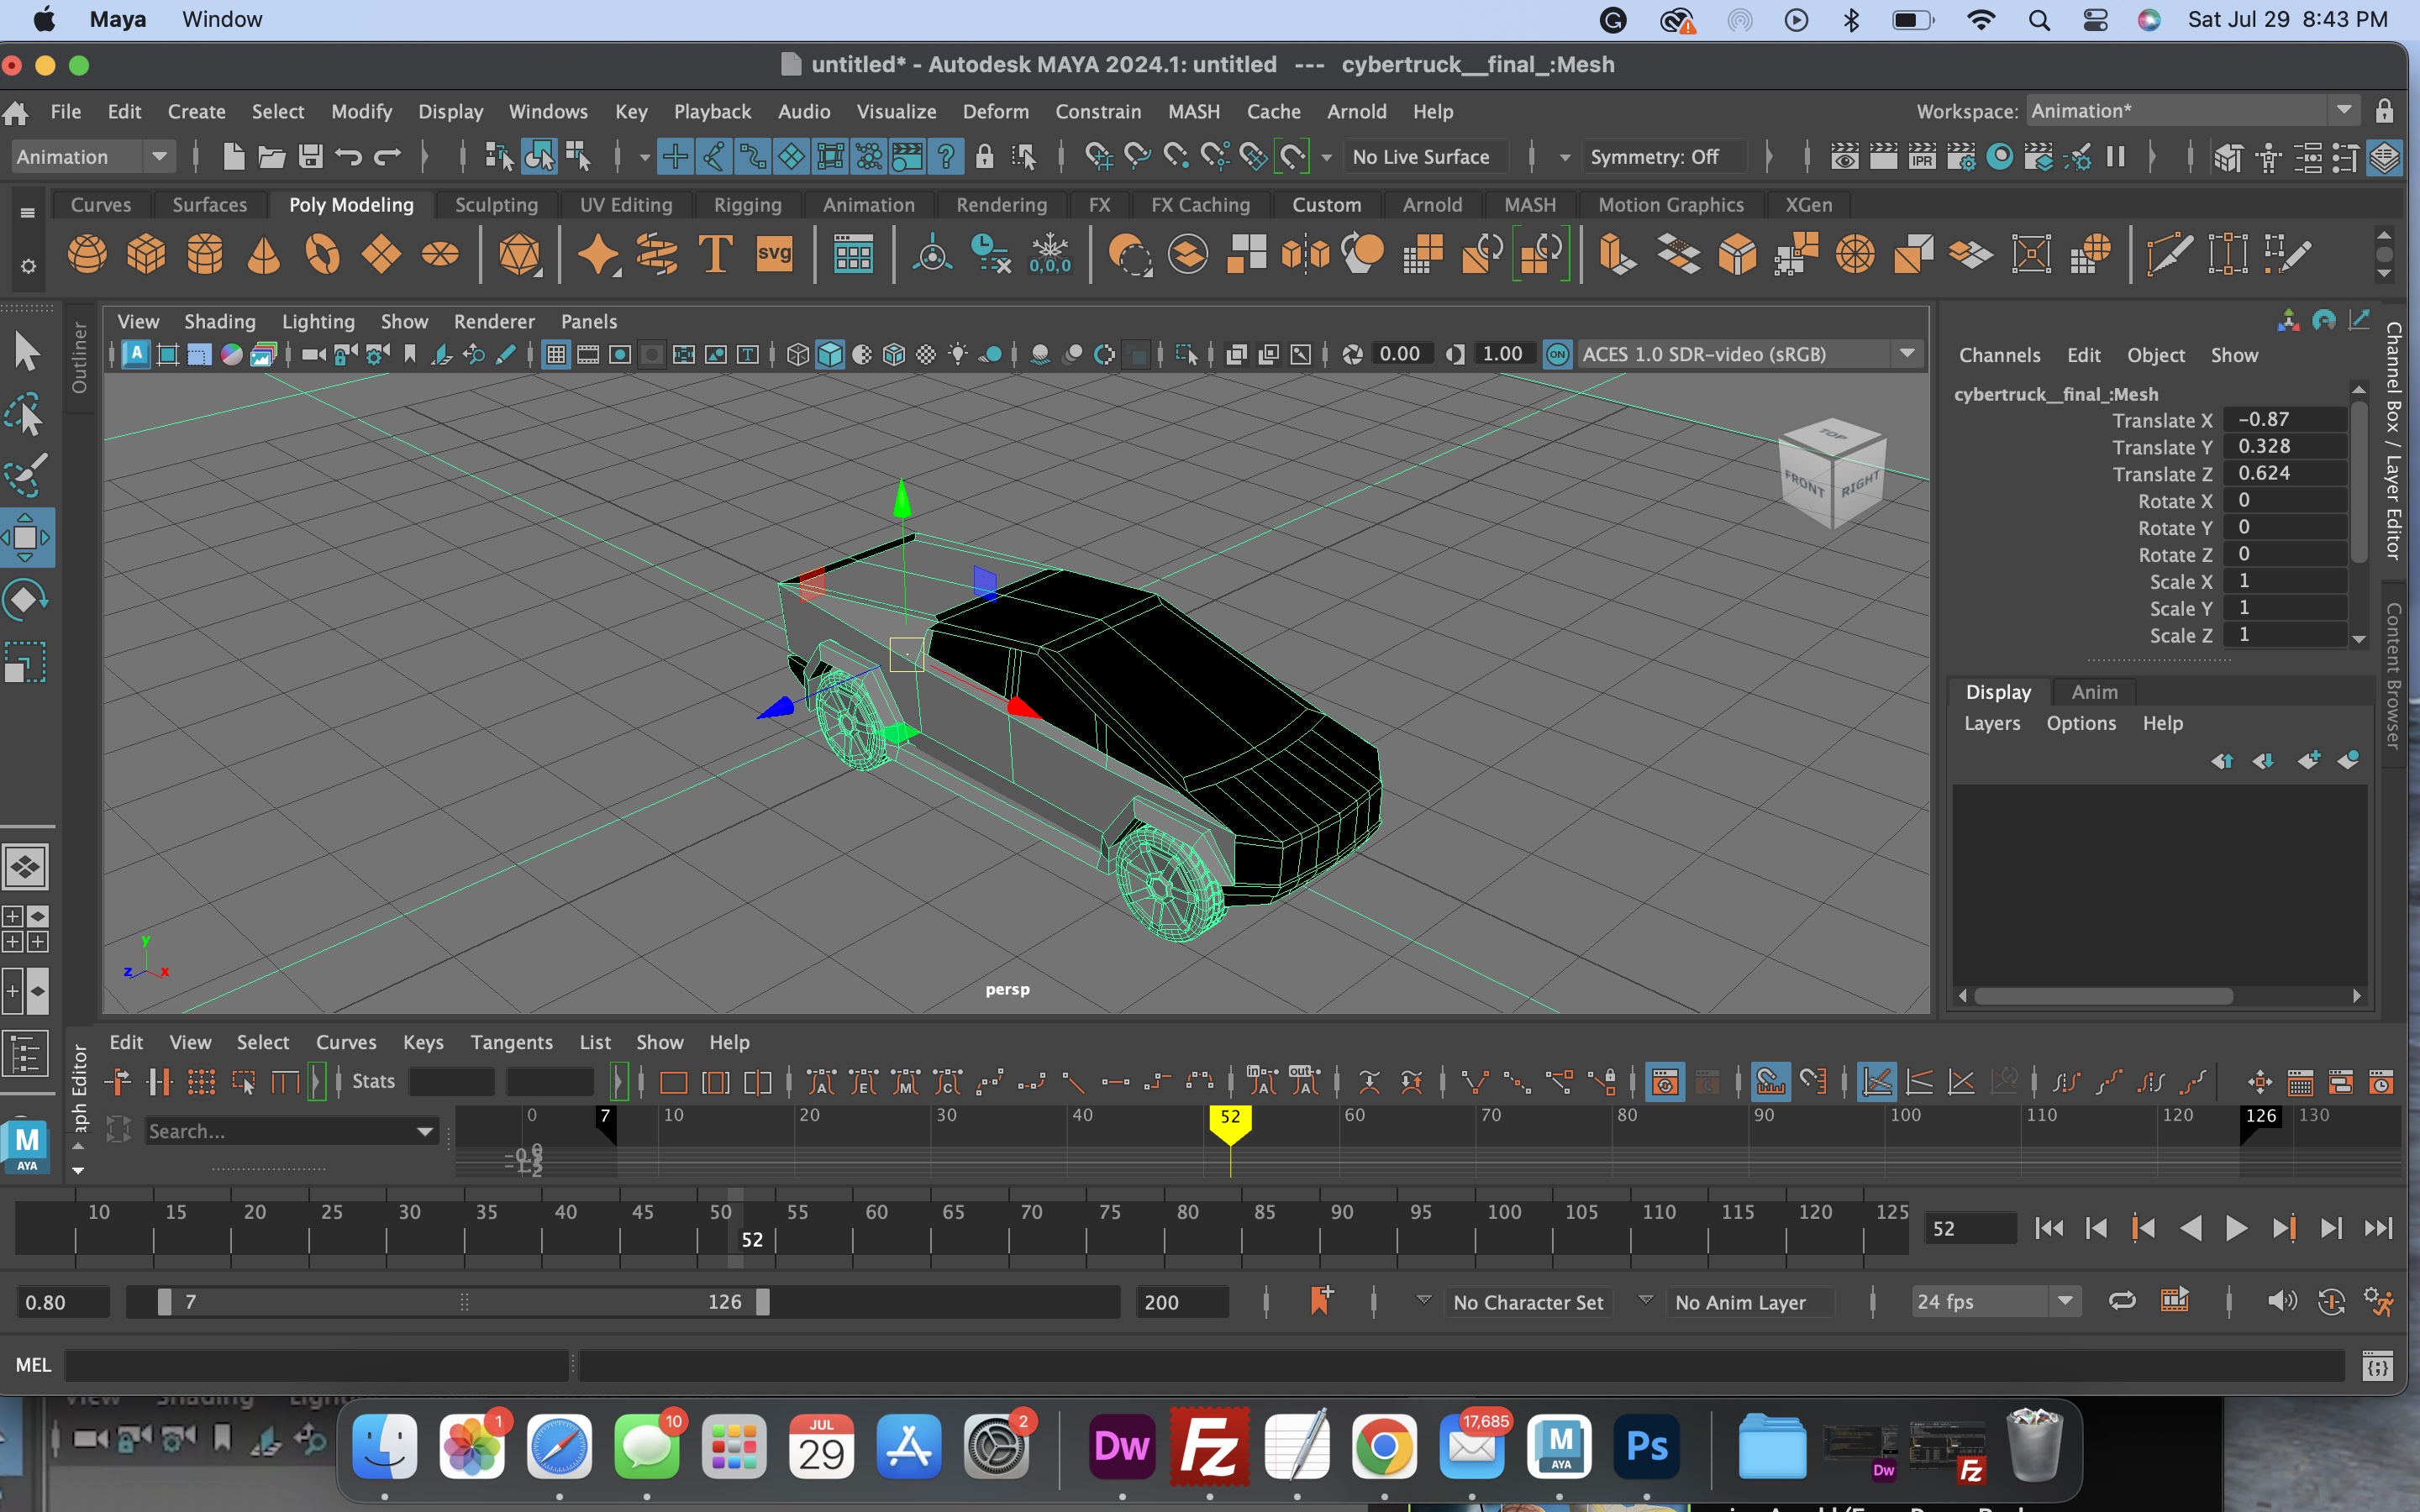Open the viewport Shading menu
Viewport: 2420px width, 1512px height.
(220, 321)
